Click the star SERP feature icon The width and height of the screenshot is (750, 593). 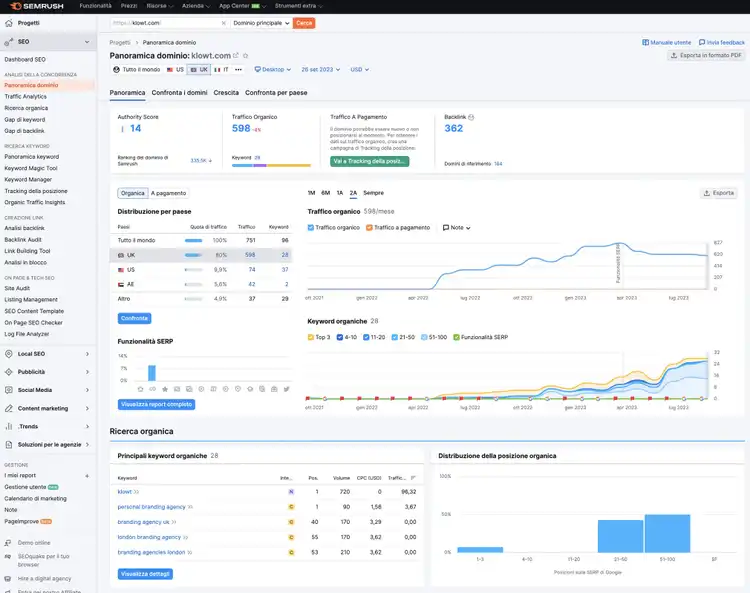(x=165, y=389)
